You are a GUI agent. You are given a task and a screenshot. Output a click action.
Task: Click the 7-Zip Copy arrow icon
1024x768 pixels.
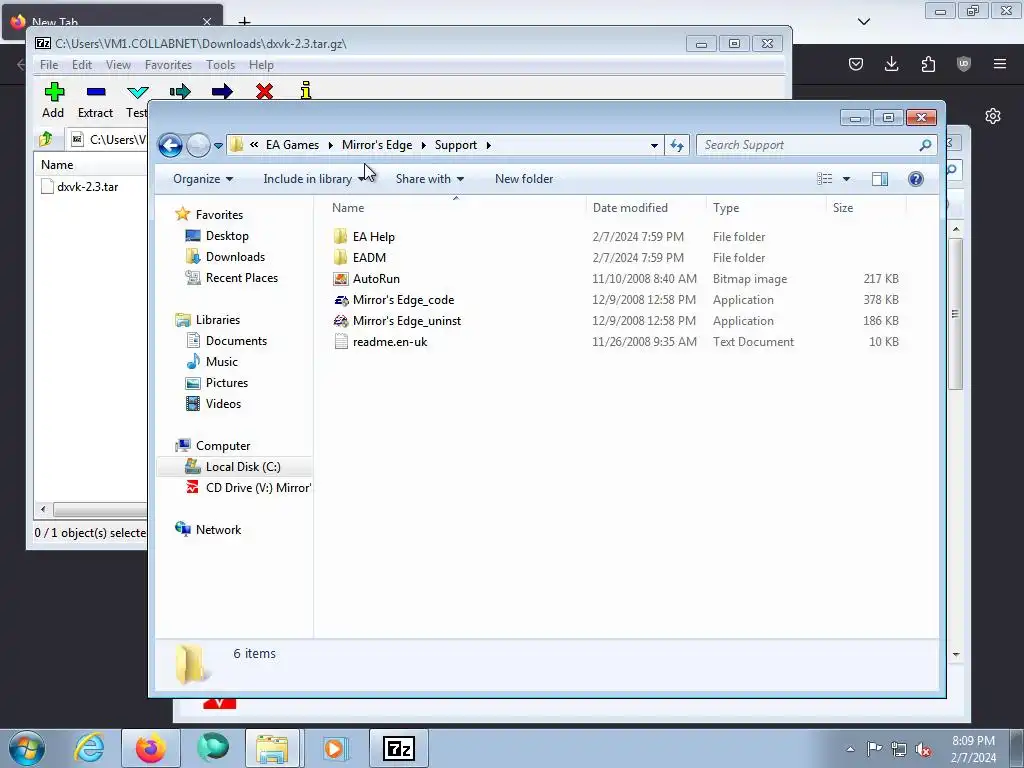(180, 91)
